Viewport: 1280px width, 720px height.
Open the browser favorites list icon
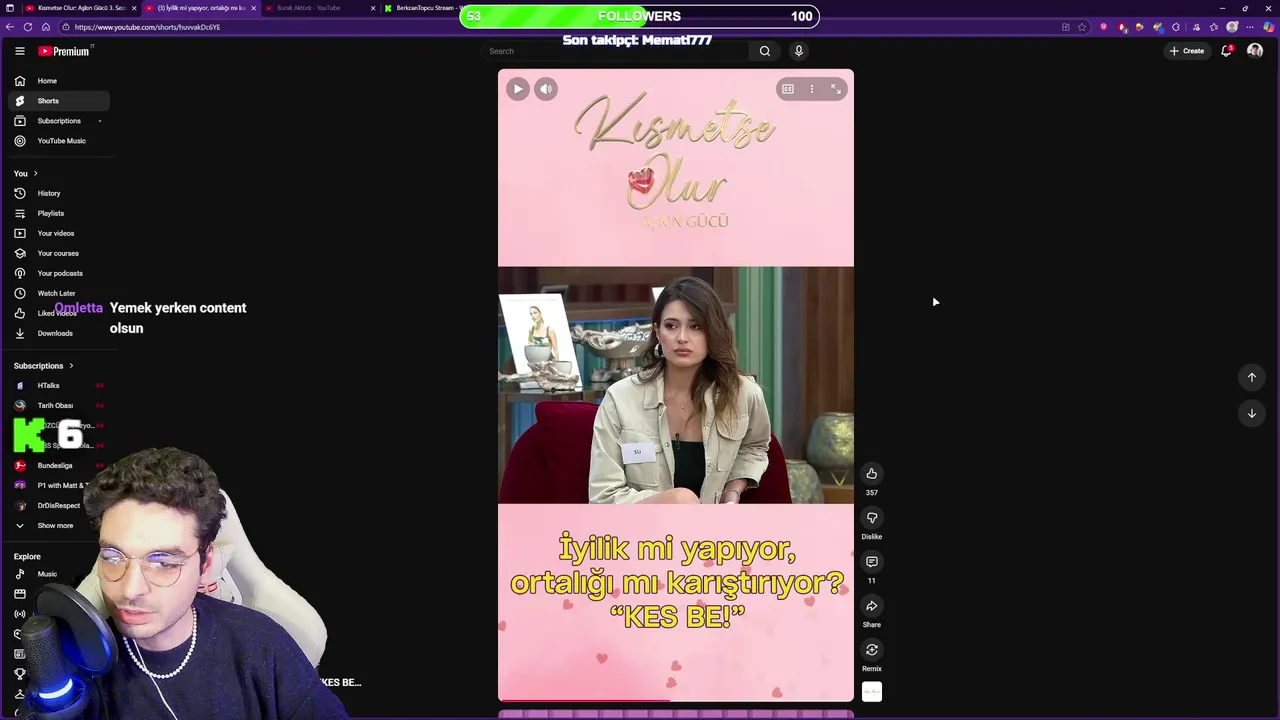(x=1214, y=27)
